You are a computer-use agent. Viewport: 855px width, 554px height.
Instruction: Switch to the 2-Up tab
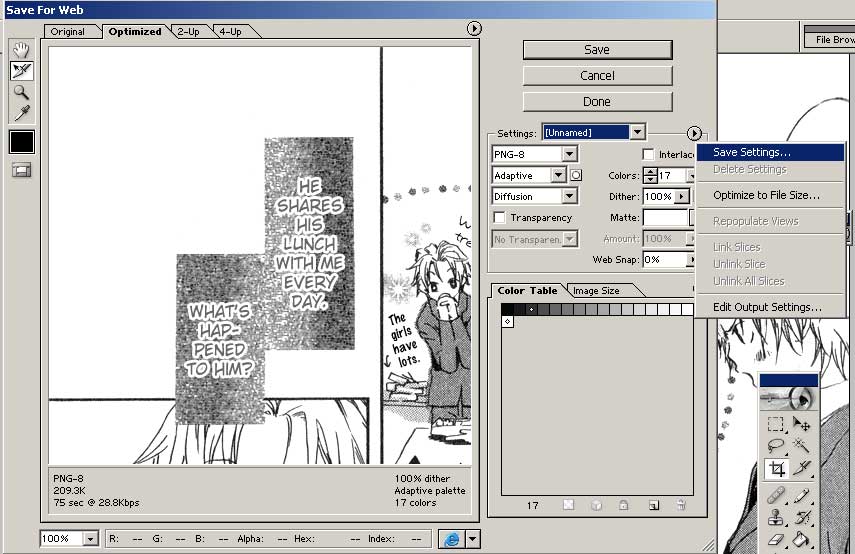(x=188, y=32)
